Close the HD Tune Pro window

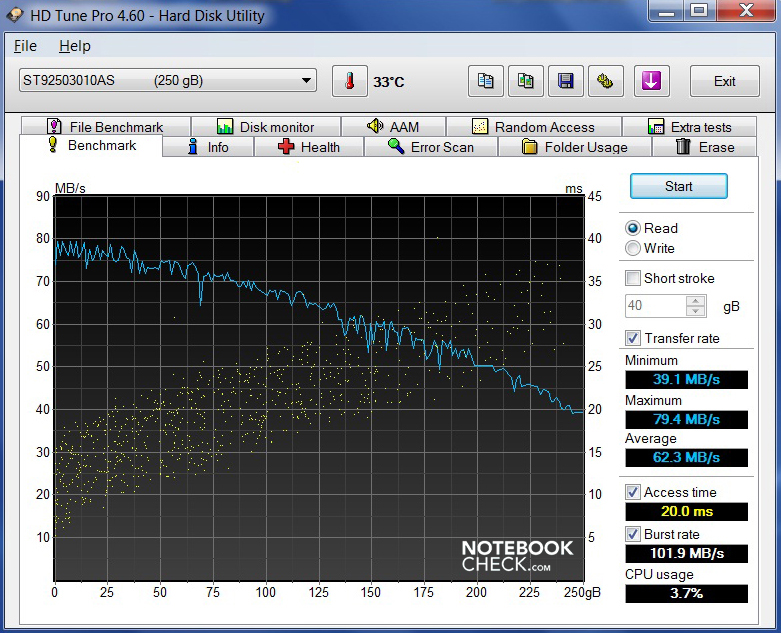[746, 11]
